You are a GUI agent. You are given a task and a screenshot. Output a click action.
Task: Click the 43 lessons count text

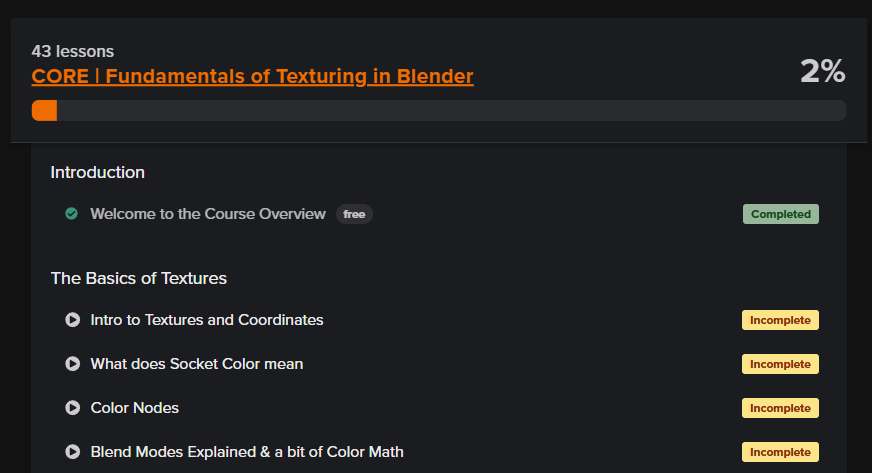pos(73,51)
